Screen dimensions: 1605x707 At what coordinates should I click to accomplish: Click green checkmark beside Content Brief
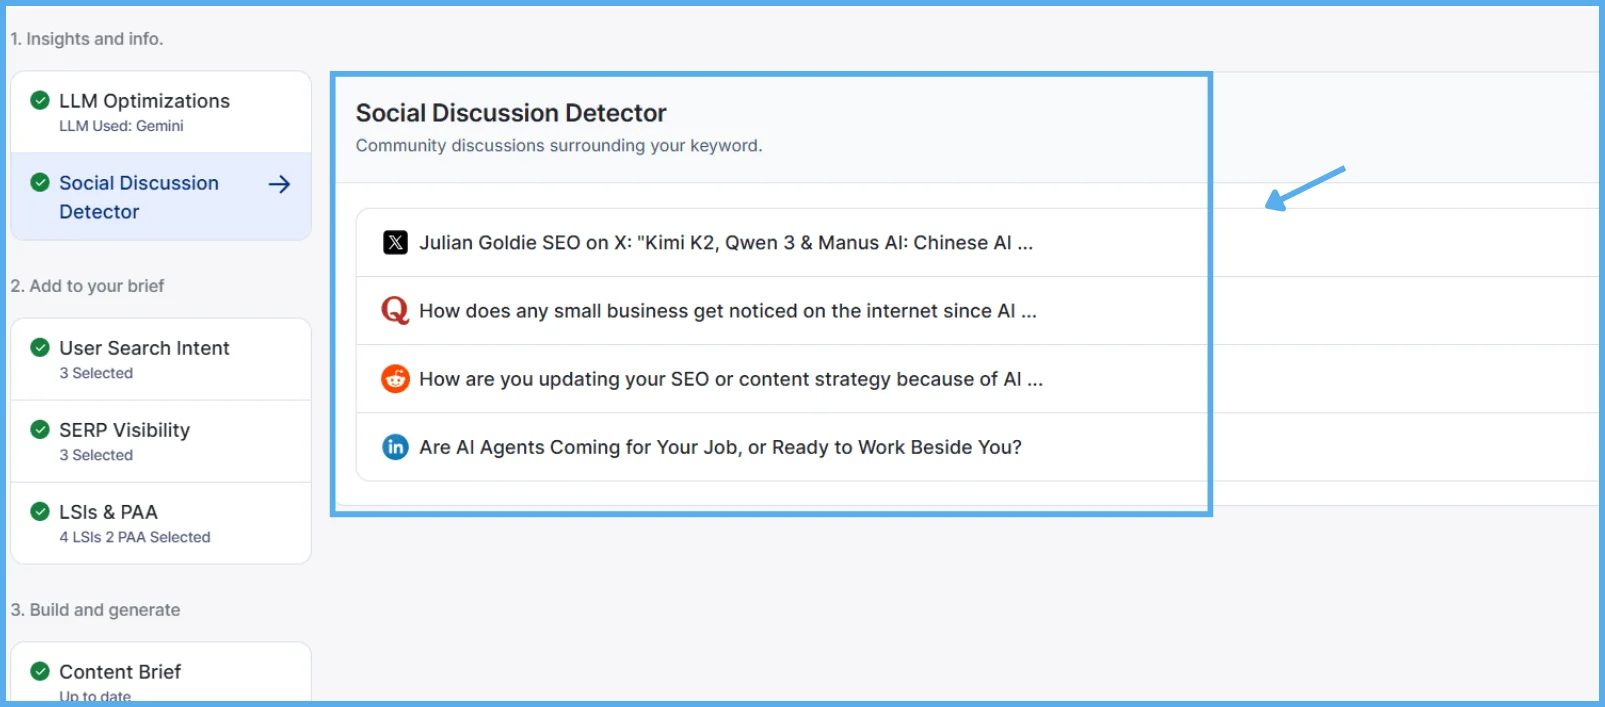tap(40, 671)
